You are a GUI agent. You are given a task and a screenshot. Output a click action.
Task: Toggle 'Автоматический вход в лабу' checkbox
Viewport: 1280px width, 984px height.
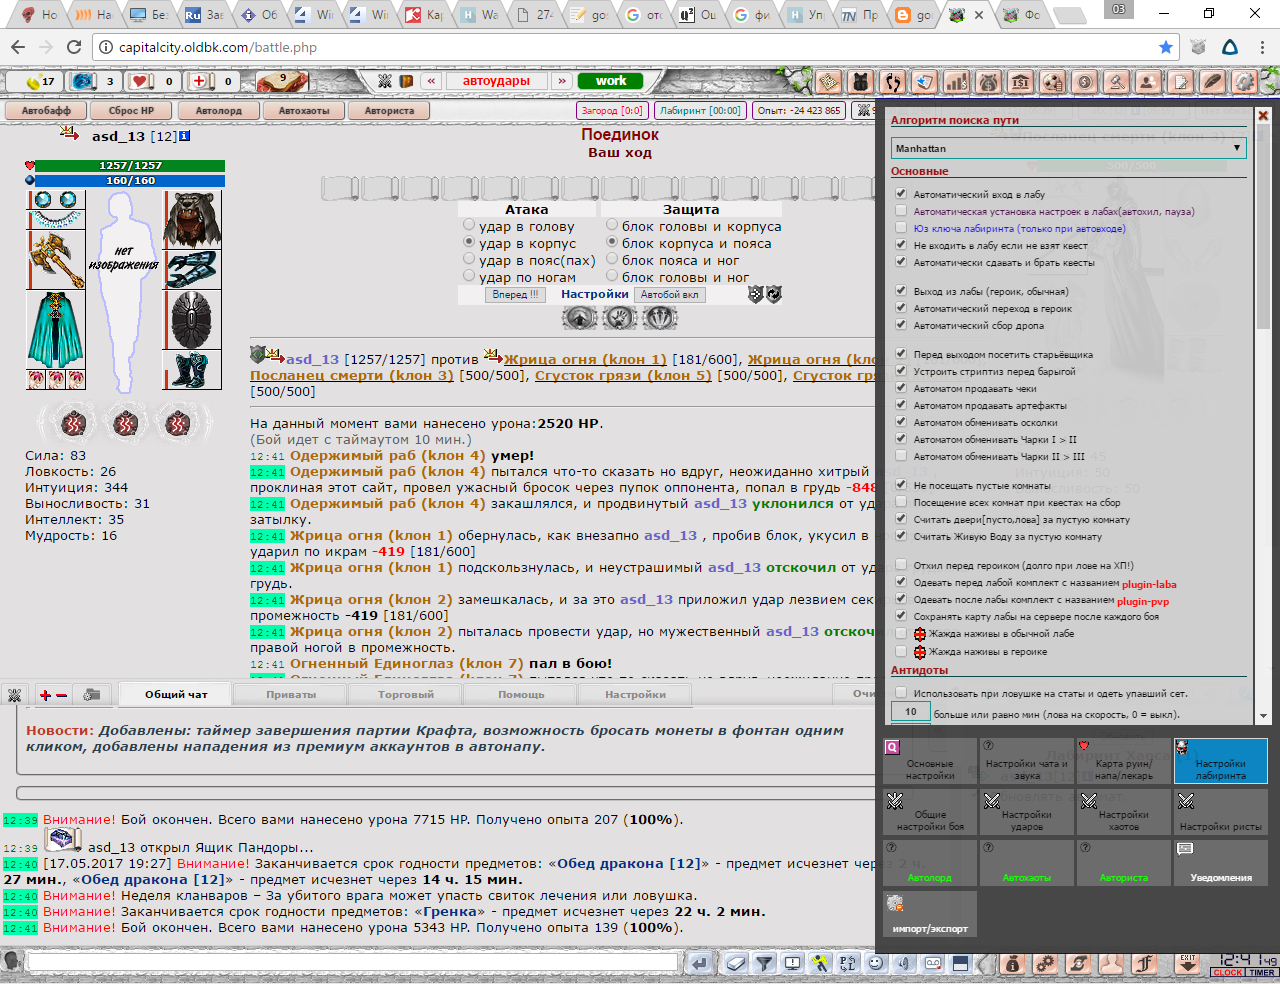(x=901, y=194)
